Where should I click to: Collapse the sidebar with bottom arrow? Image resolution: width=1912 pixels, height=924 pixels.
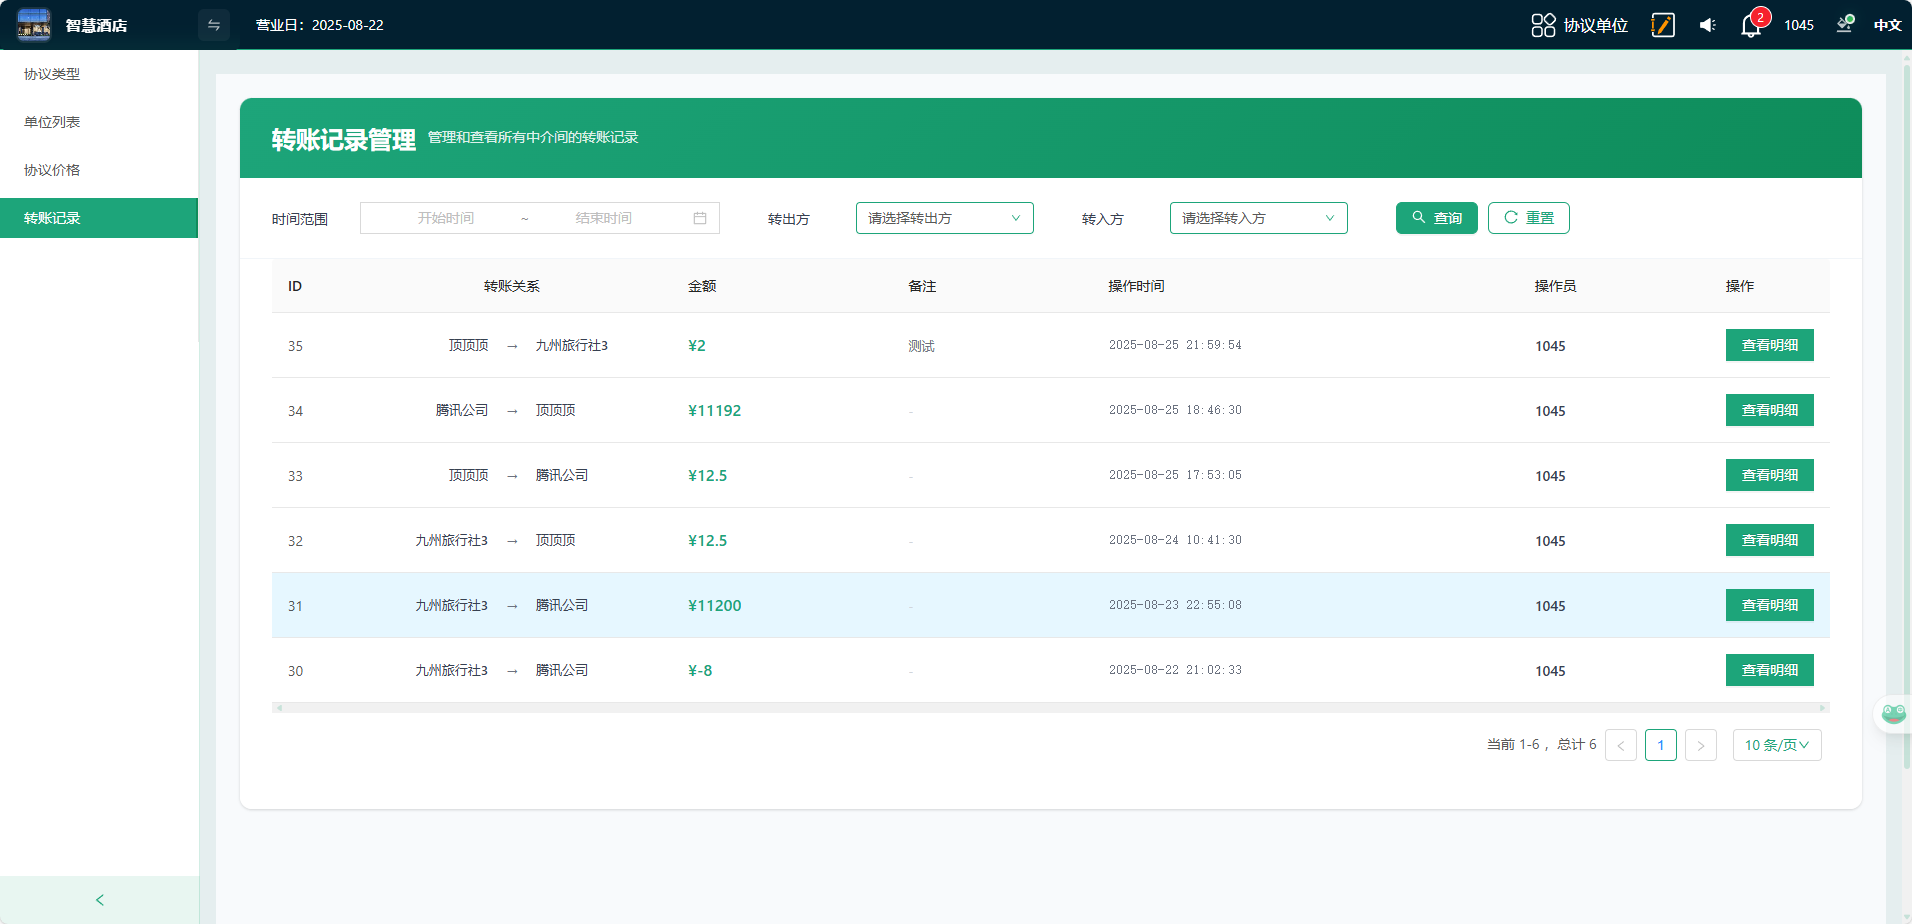[x=99, y=900]
